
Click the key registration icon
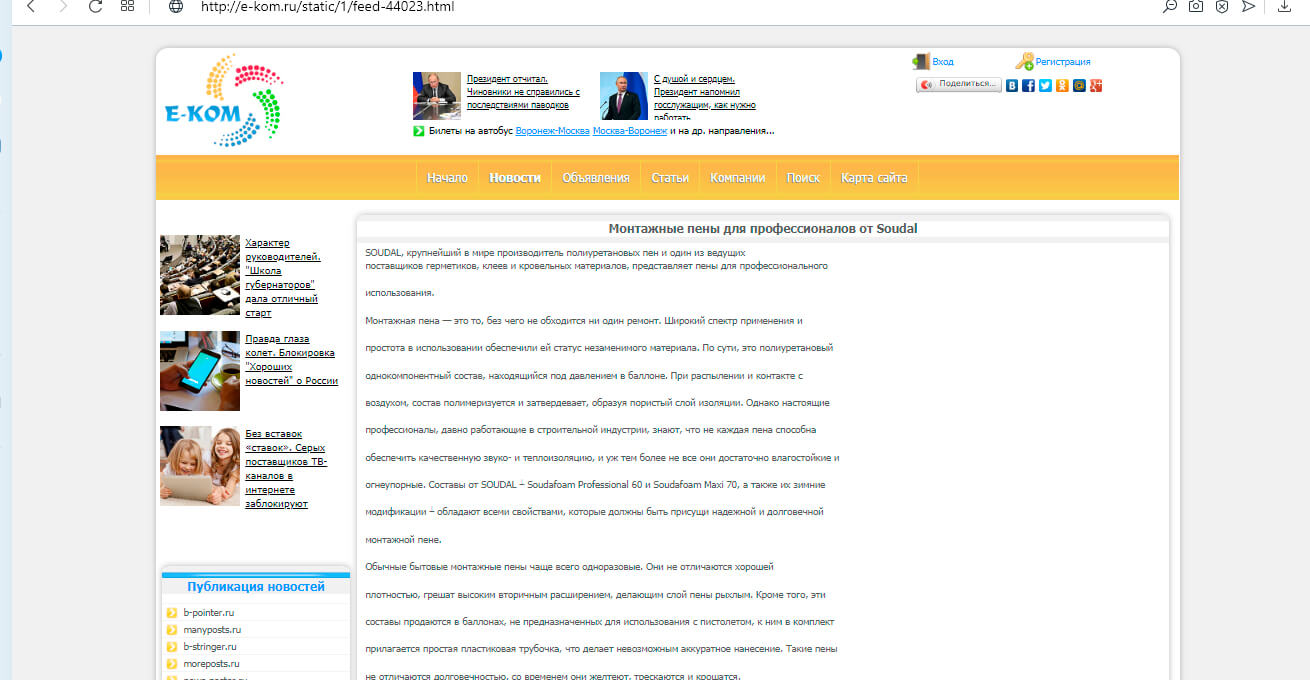[x=1024, y=61]
